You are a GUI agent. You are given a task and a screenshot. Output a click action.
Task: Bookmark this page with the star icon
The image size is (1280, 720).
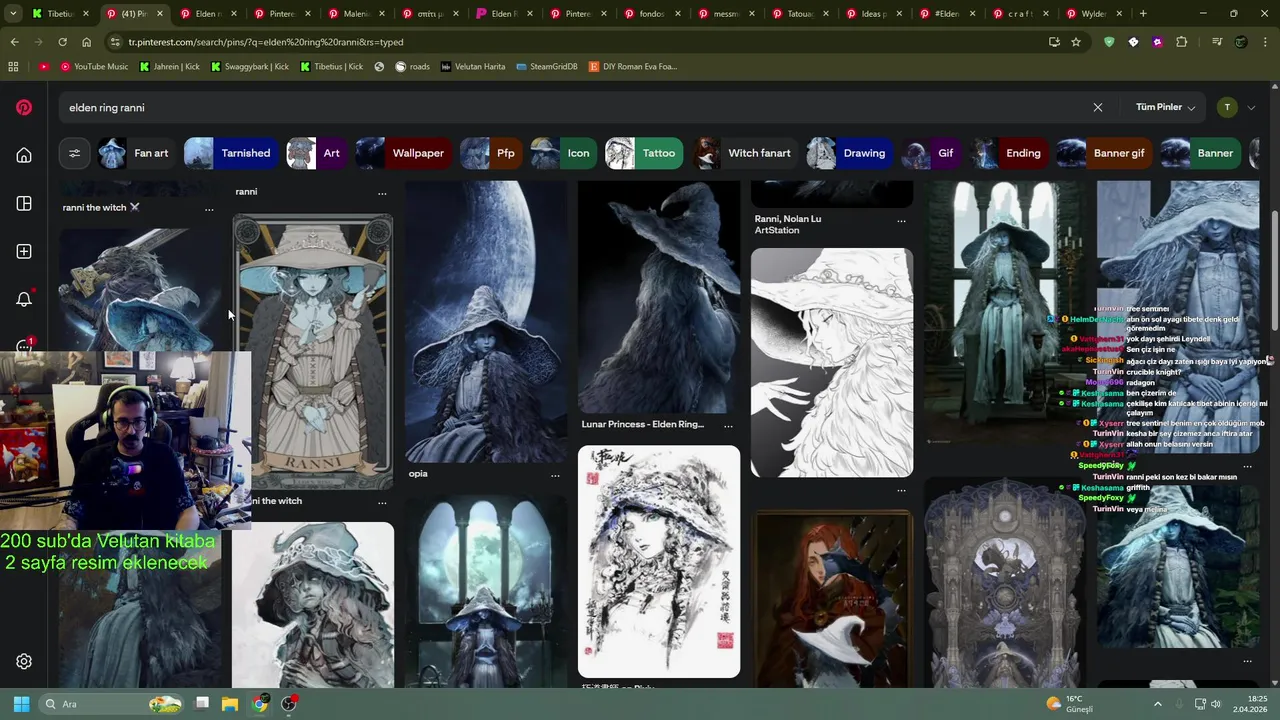point(1076,42)
